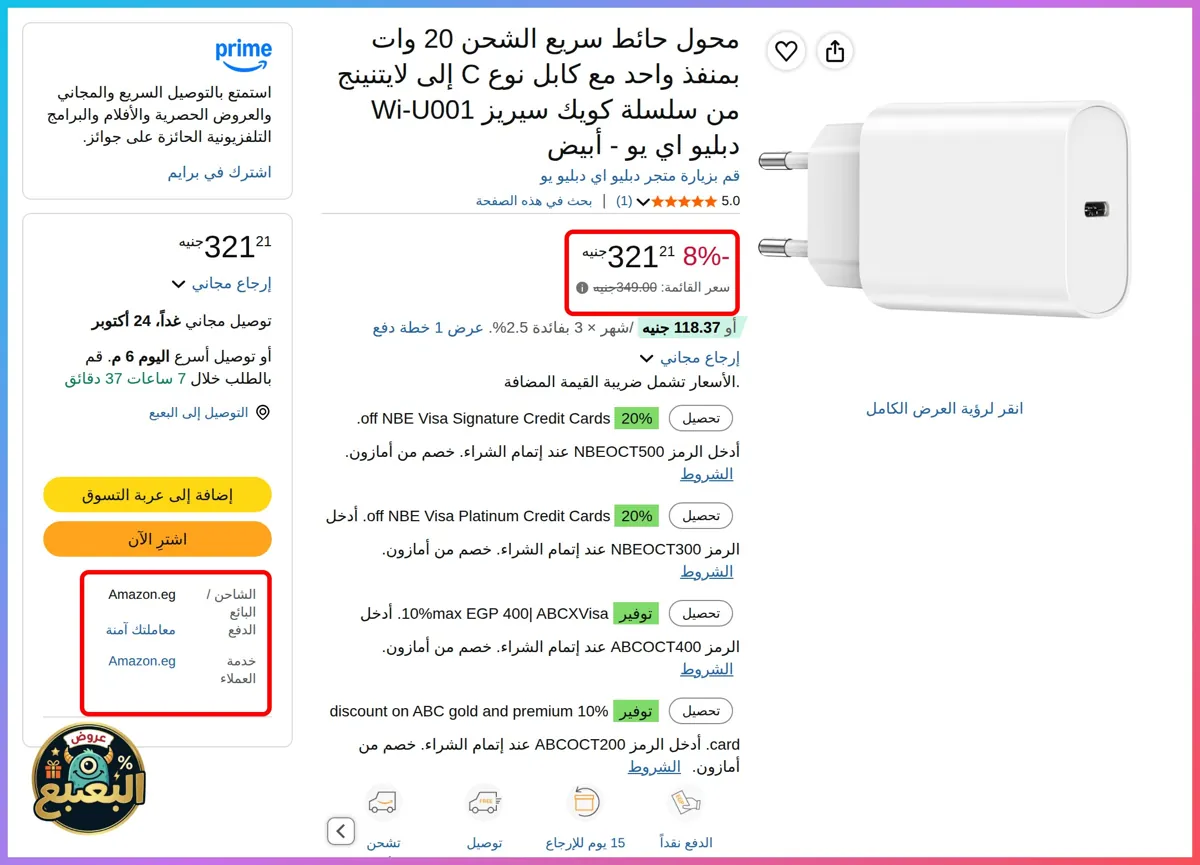Collect the NBE Visa Signature 20% coupon
The image size is (1200, 865).
tap(701, 418)
